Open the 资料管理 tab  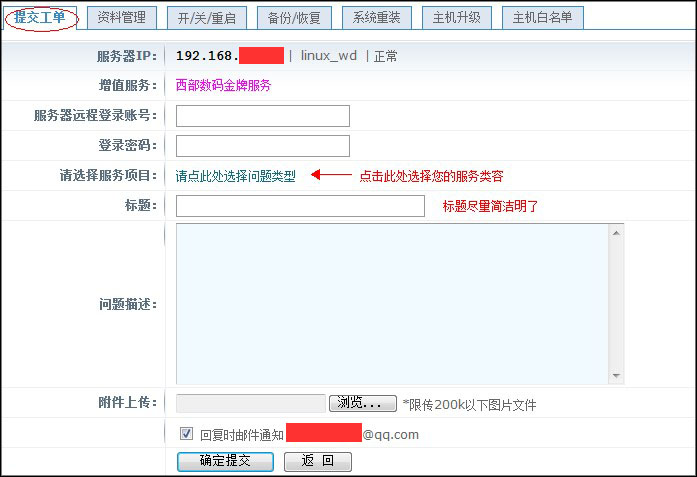[x=121, y=17]
